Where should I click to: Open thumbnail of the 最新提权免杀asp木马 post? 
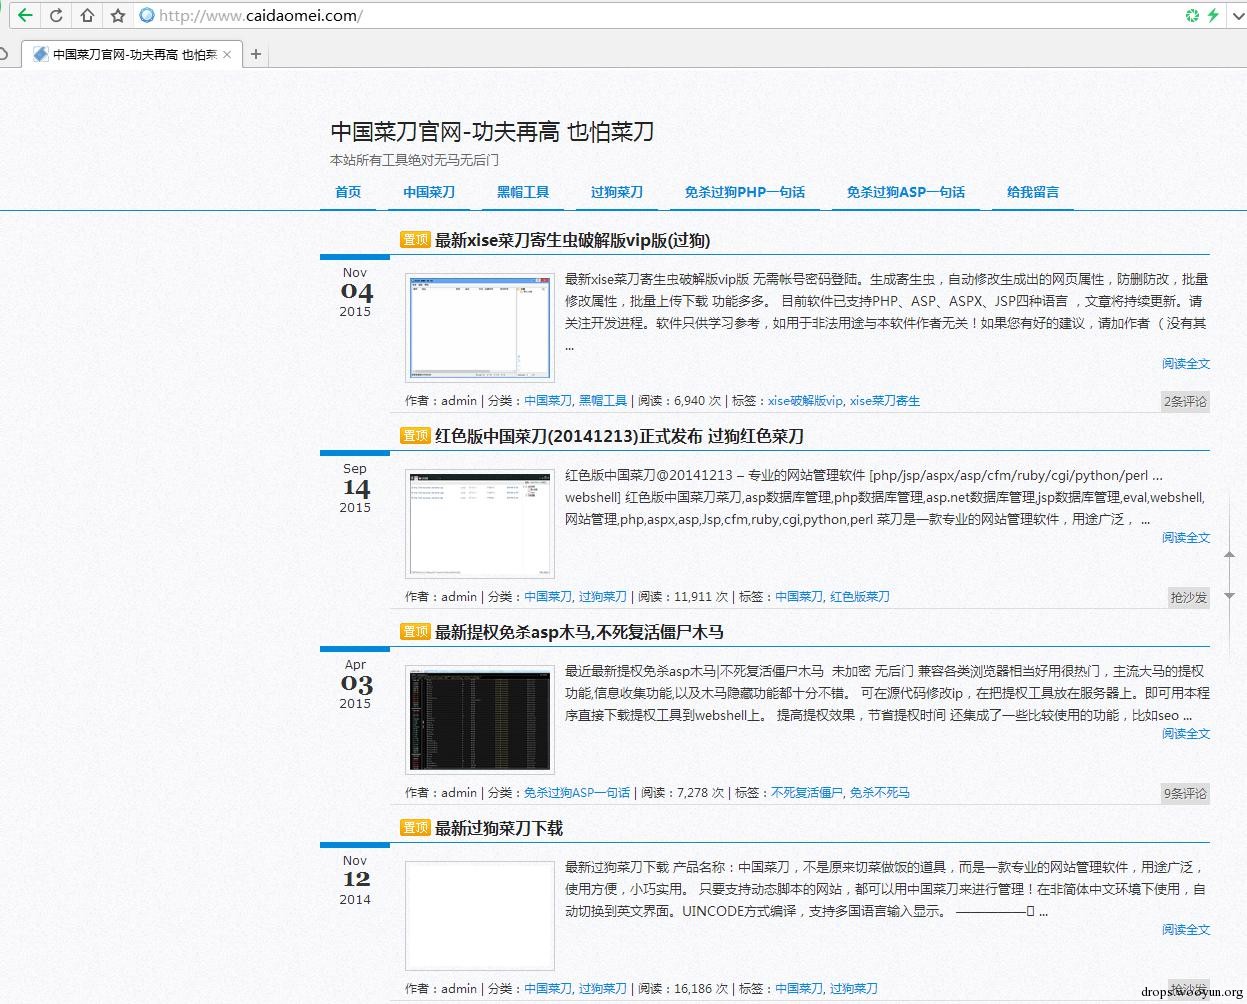480,719
